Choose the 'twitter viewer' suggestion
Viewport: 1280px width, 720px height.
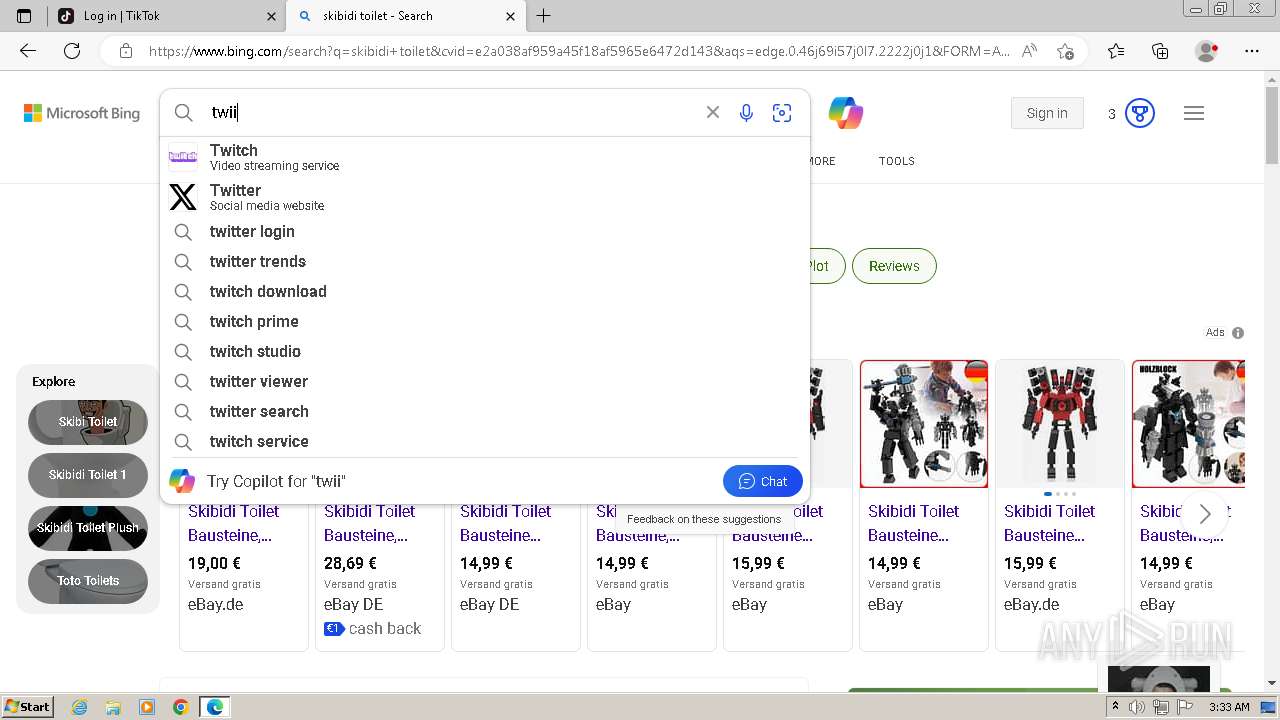coord(484,381)
